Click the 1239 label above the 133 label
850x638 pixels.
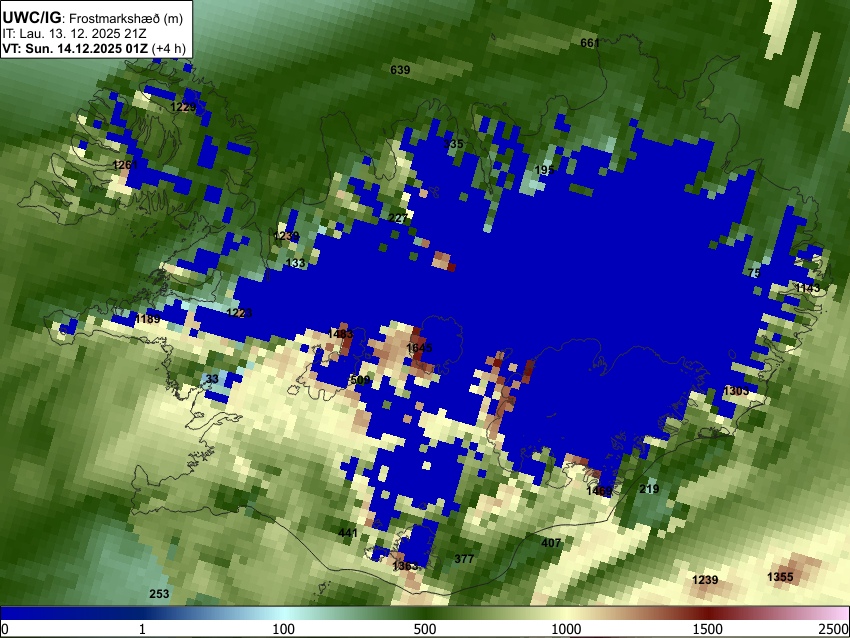(x=286, y=236)
